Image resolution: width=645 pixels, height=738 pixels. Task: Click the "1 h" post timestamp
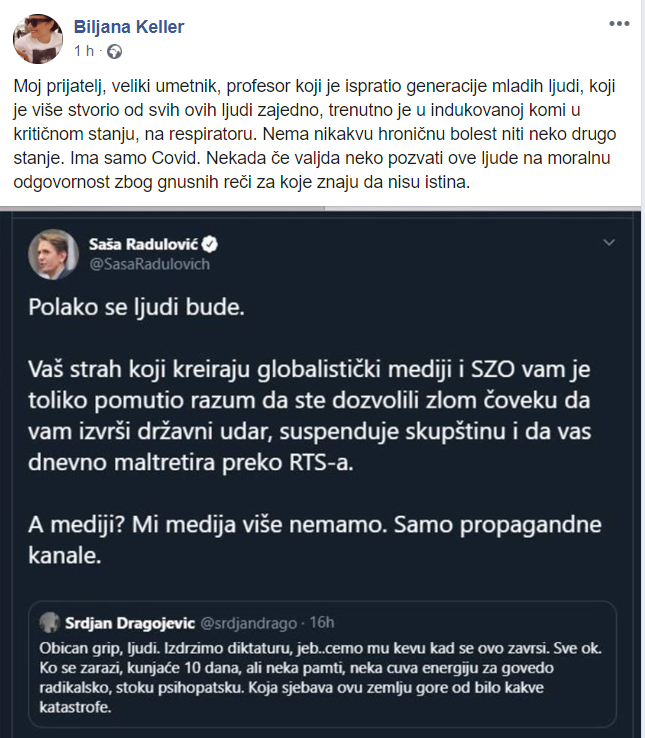pos(86,50)
